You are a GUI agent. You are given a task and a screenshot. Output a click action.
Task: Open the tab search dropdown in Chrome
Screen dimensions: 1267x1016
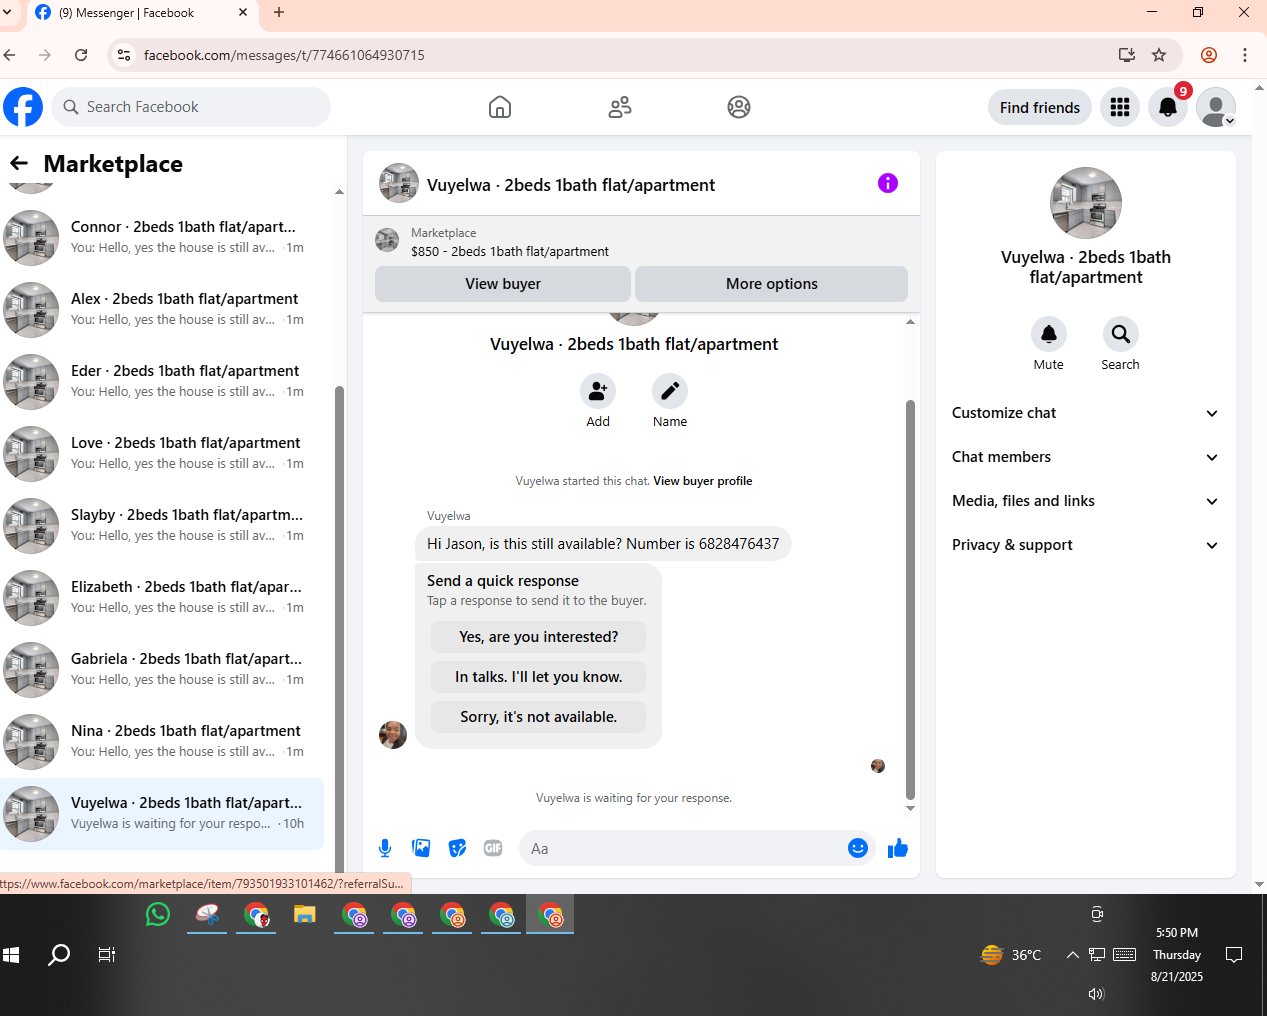8,12
